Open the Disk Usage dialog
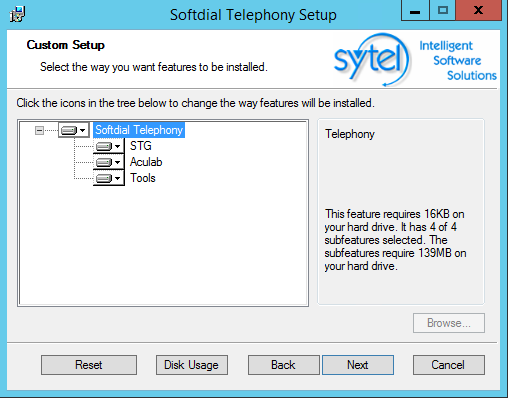The height and width of the screenshot is (398, 508). pos(192,365)
